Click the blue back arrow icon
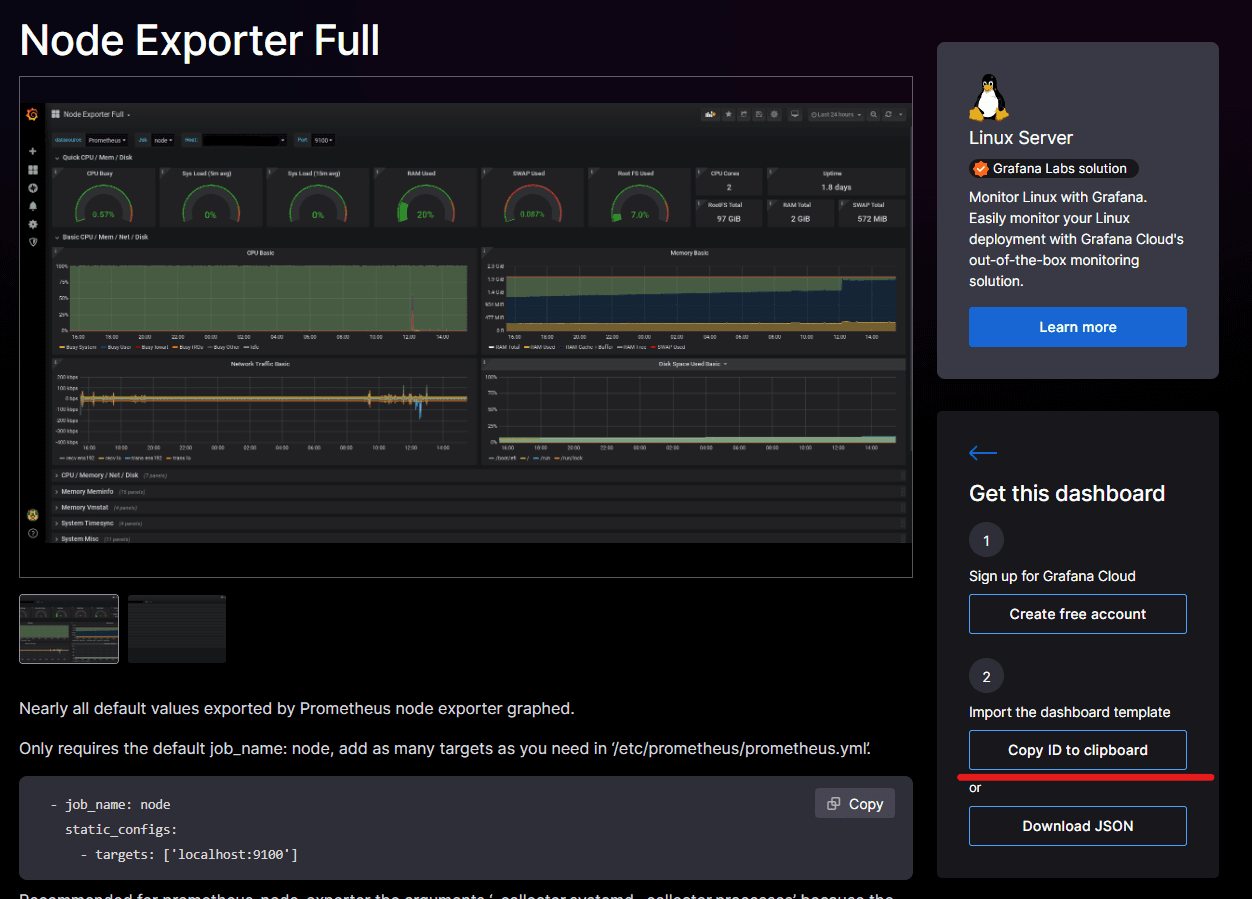This screenshot has width=1252, height=899. click(x=983, y=453)
